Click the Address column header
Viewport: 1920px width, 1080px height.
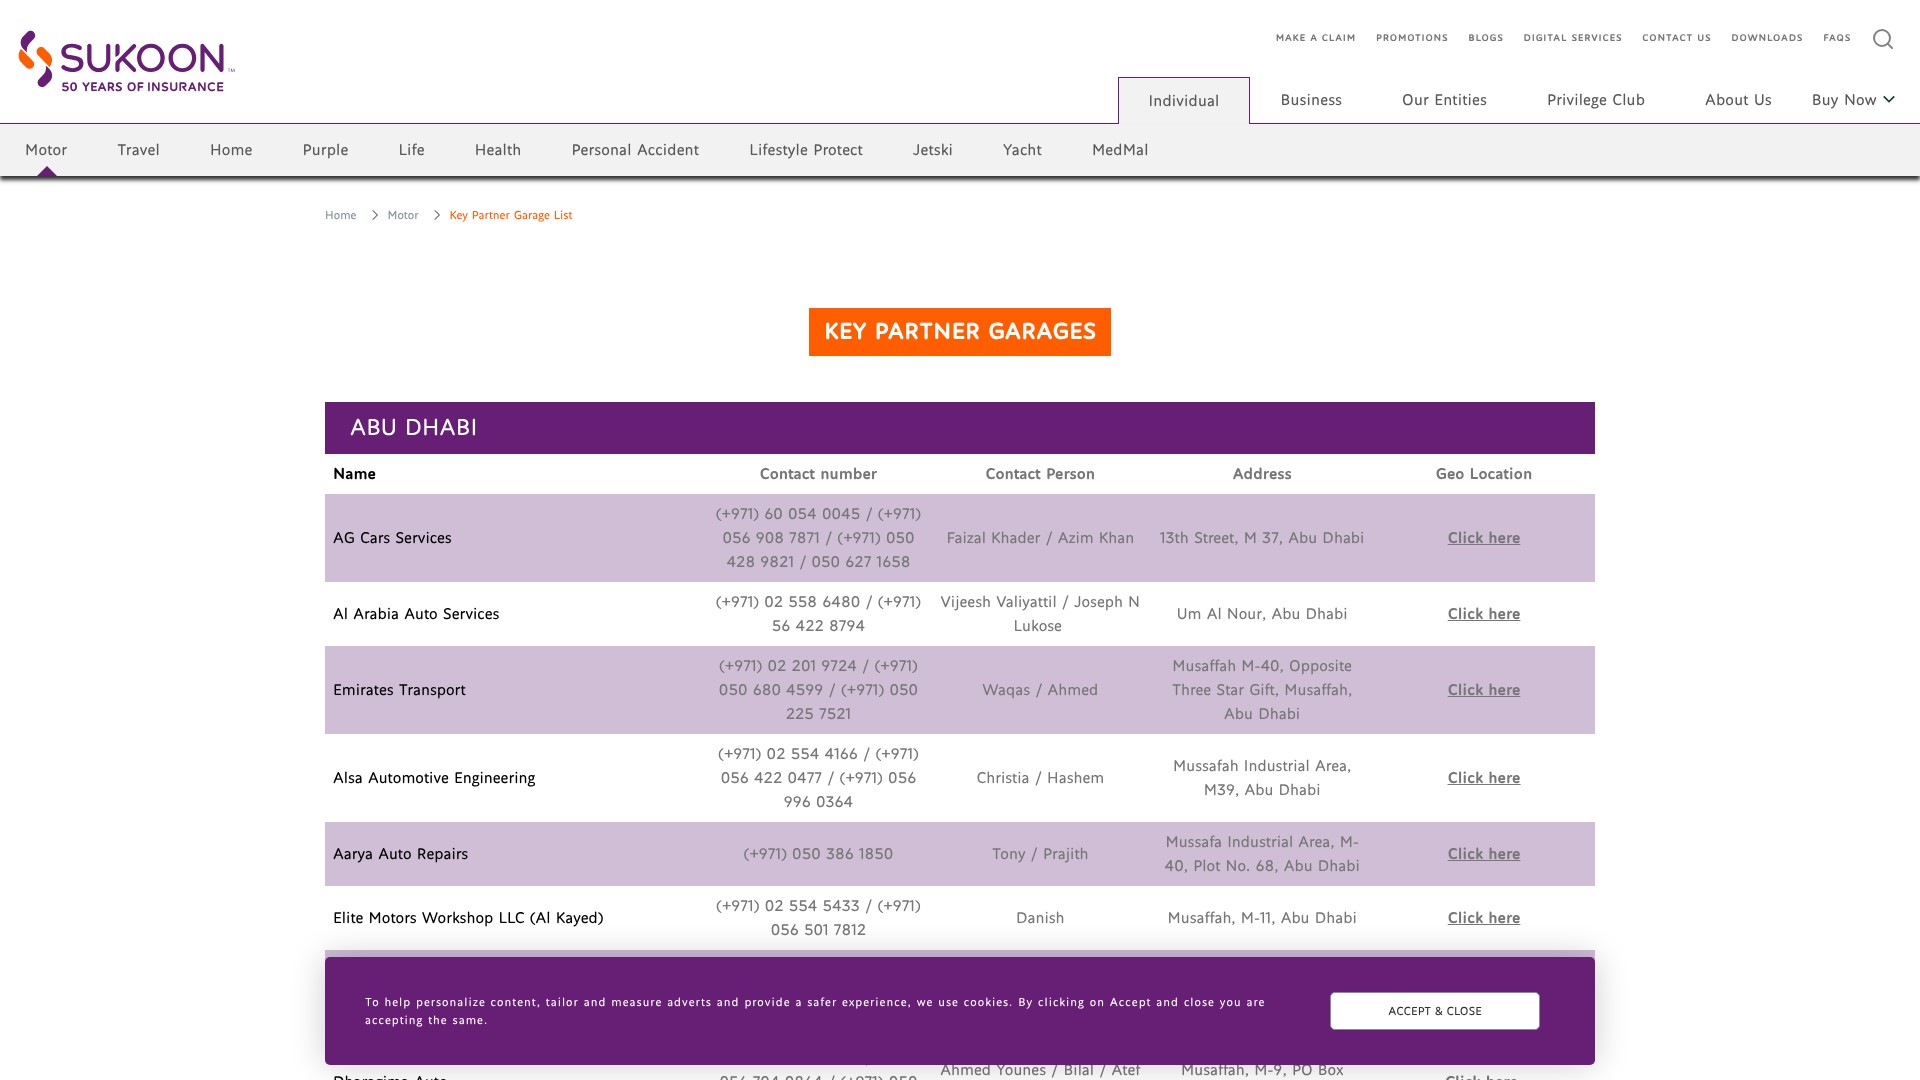tap(1262, 474)
